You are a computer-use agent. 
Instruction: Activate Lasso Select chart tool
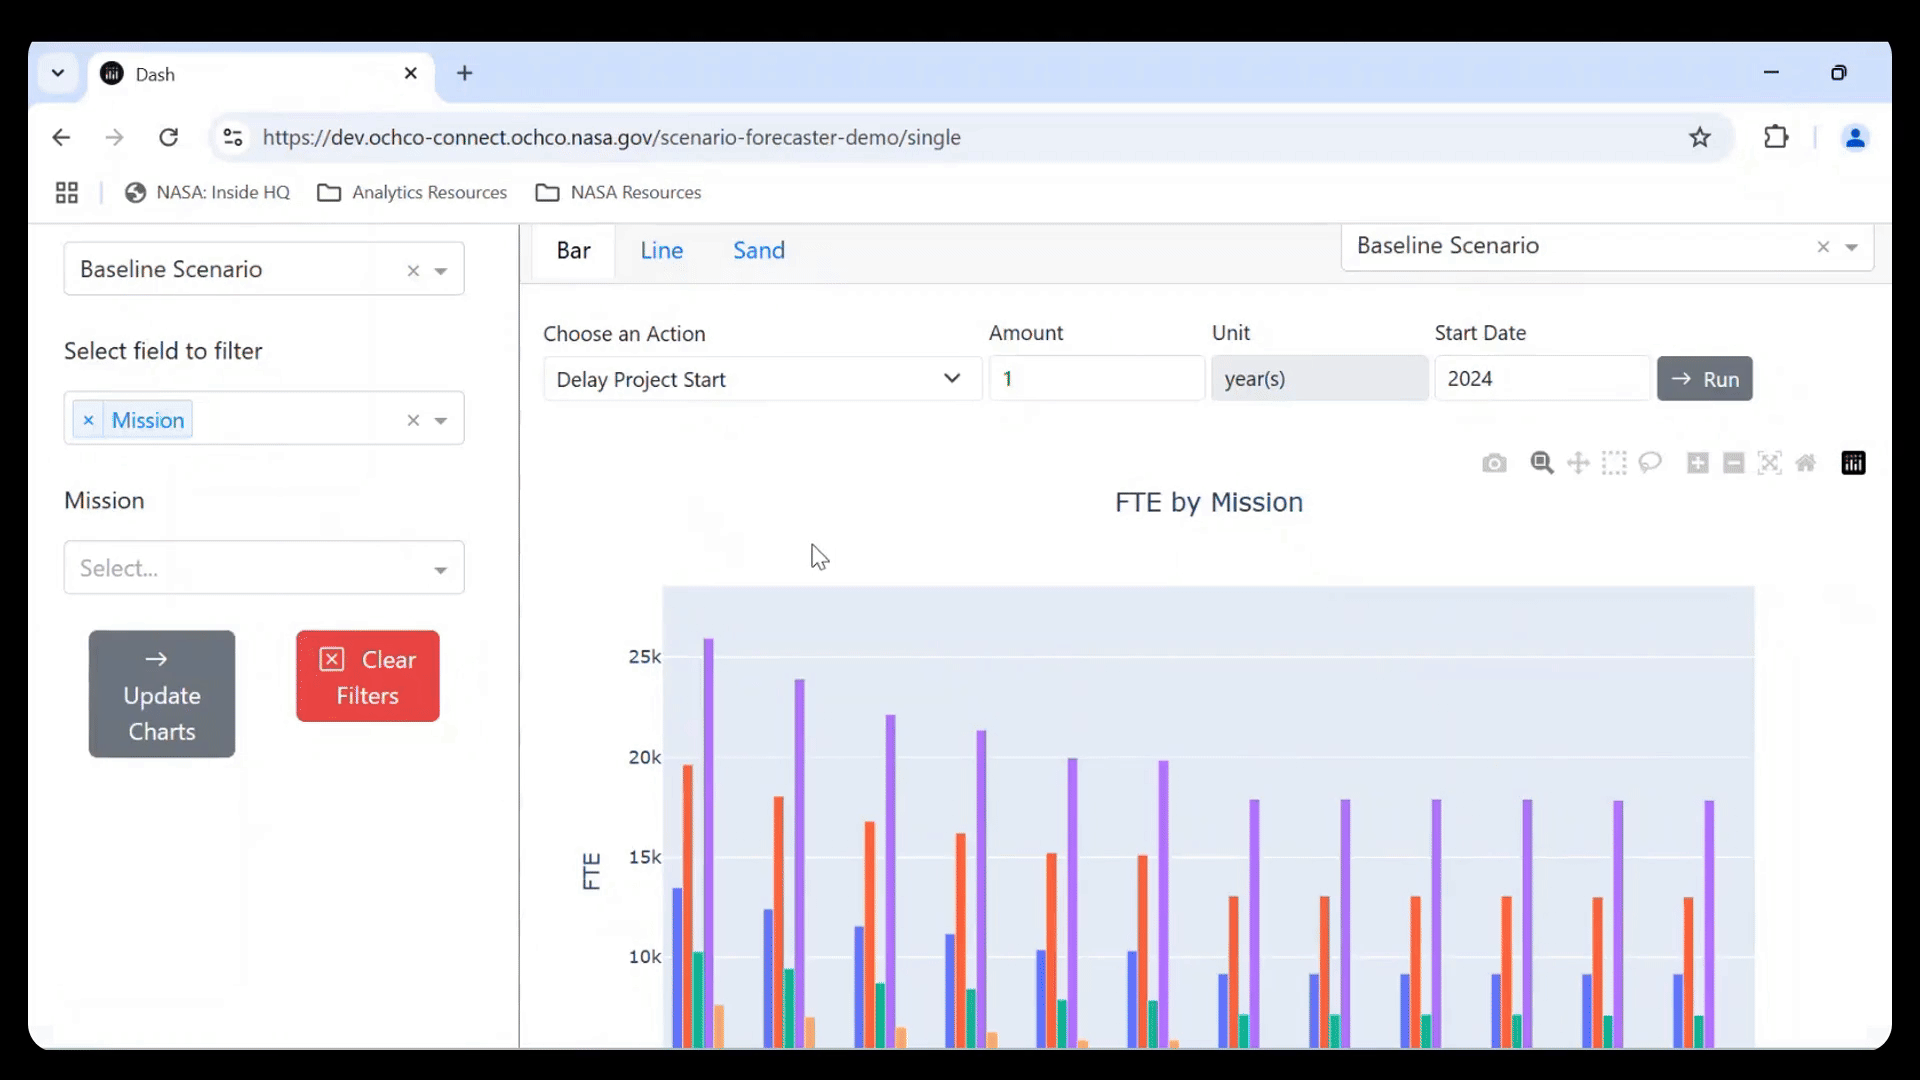click(x=1650, y=463)
